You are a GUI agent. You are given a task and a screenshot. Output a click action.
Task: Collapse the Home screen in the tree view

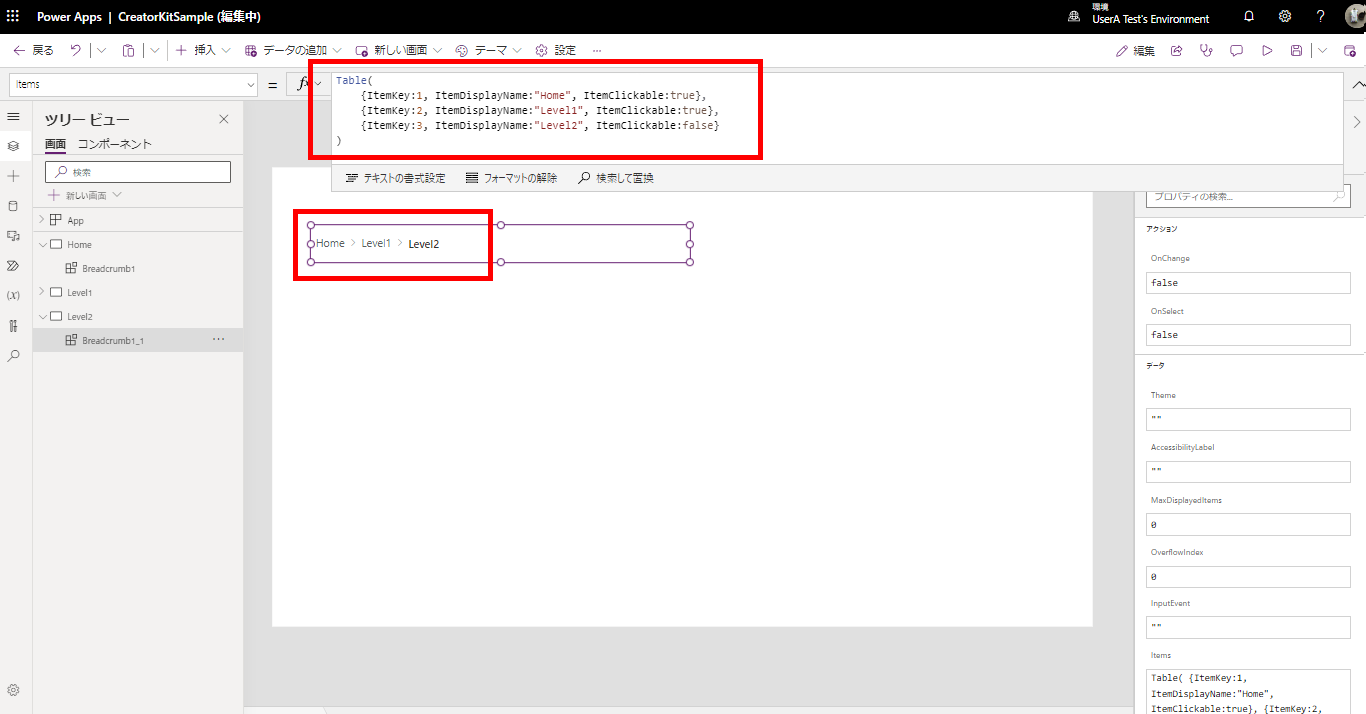click(42, 243)
